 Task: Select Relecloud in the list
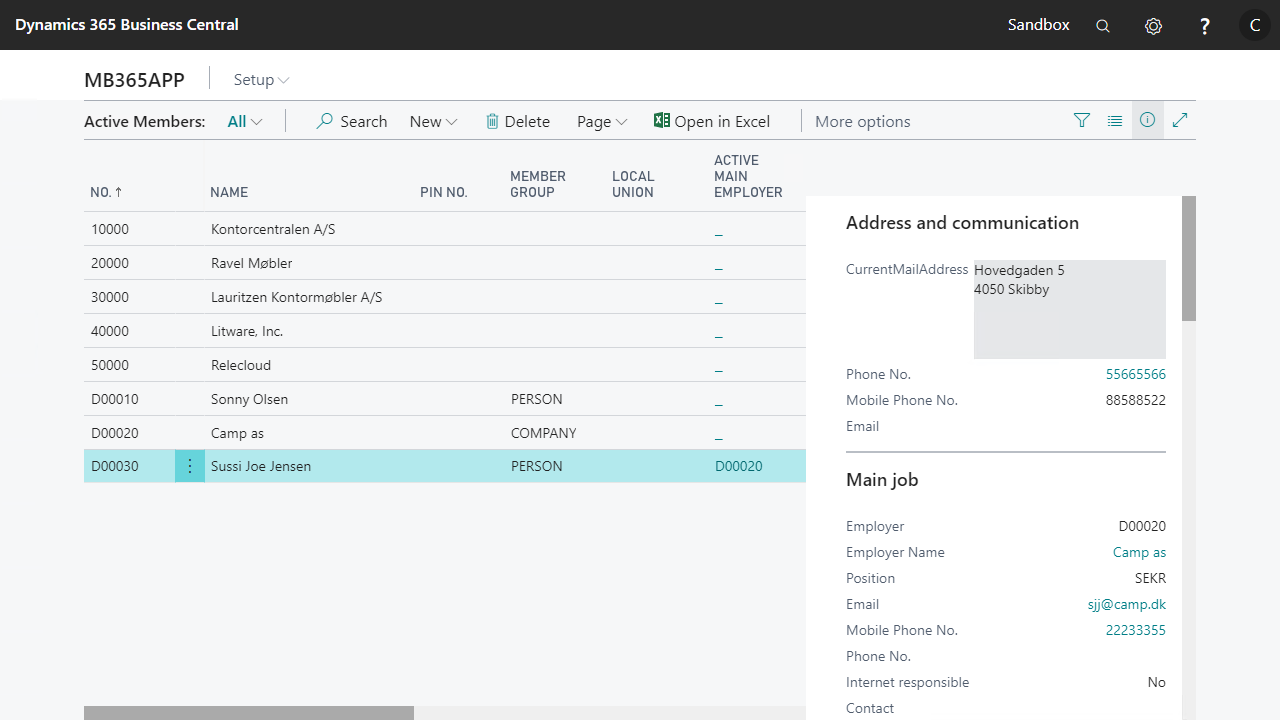241,365
